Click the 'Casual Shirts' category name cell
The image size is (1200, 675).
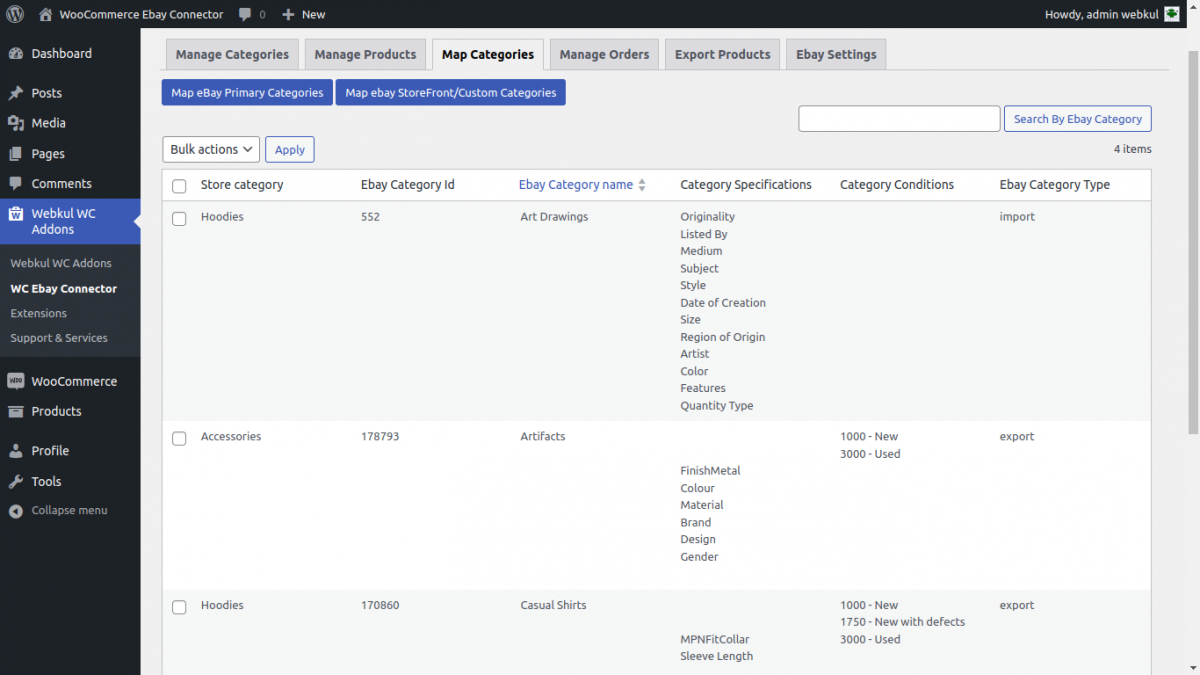coord(553,605)
